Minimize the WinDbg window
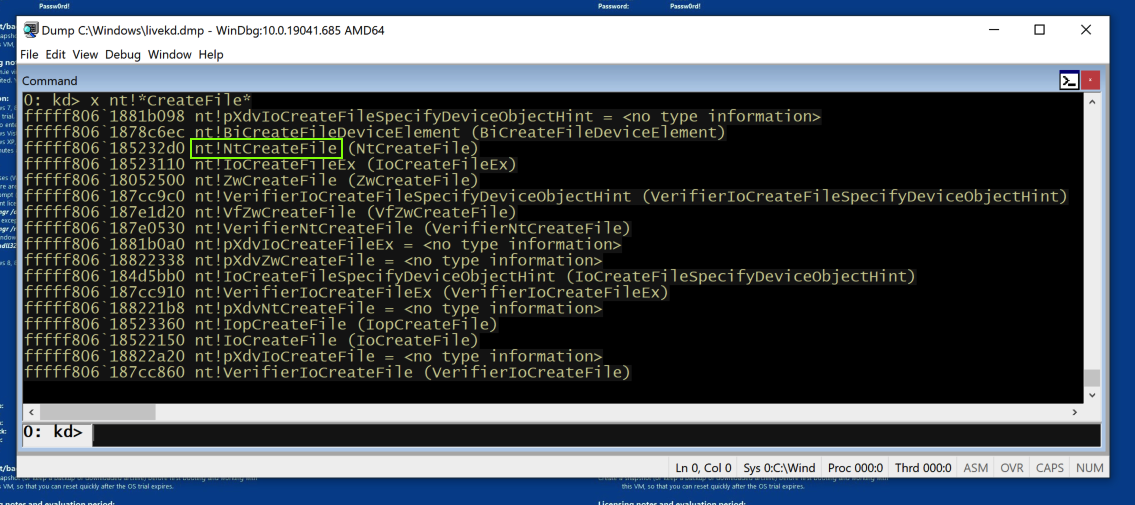 [x=993, y=30]
